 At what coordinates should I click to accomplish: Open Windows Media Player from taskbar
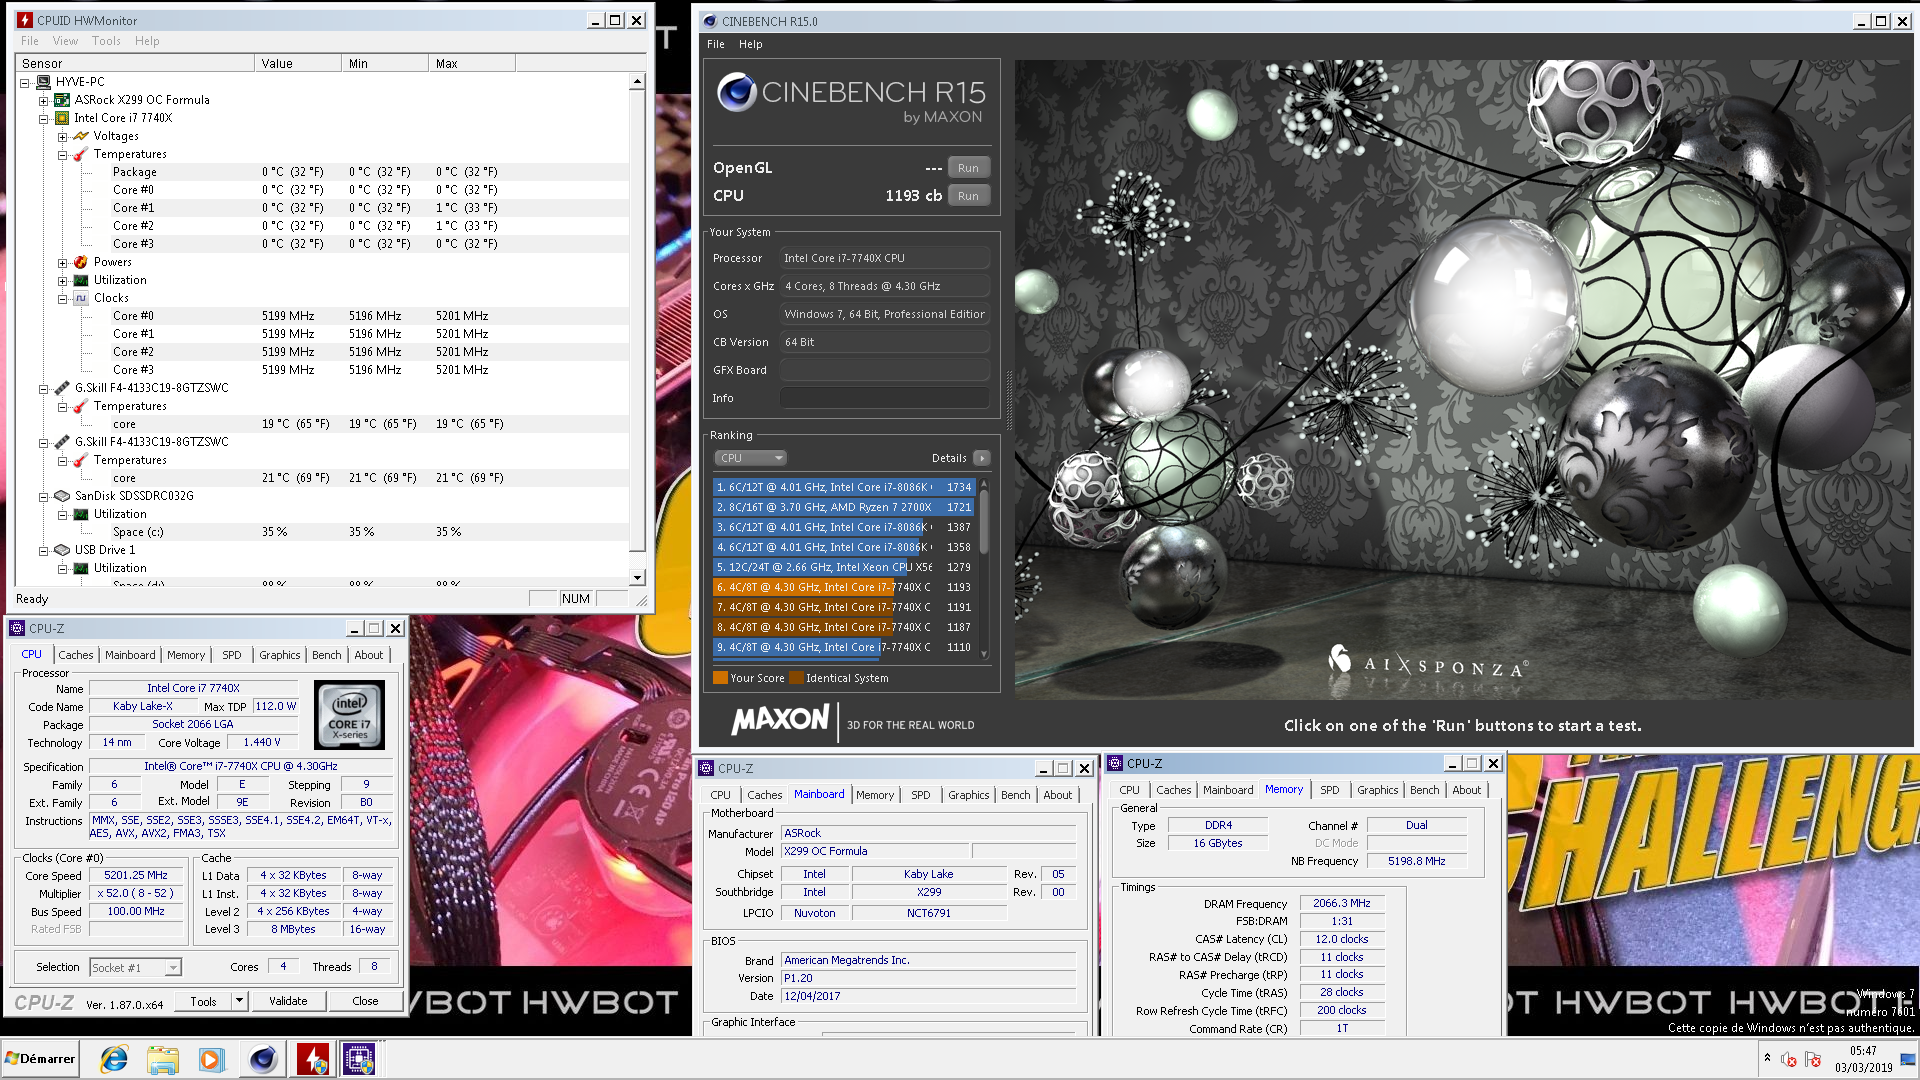click(x=211, y=1059)
